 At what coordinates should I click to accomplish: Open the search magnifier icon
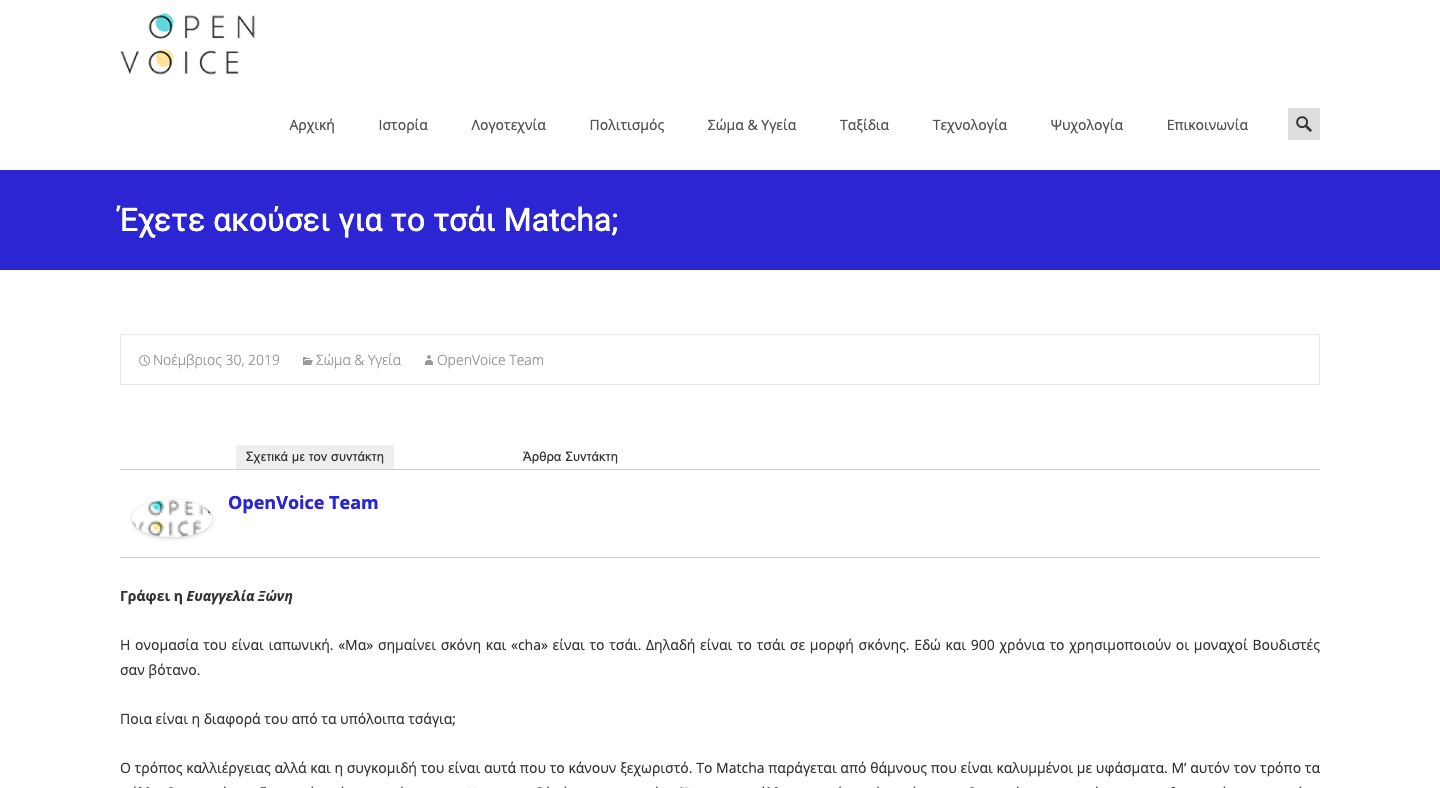pyautogui.click(x=1303, y=124)
